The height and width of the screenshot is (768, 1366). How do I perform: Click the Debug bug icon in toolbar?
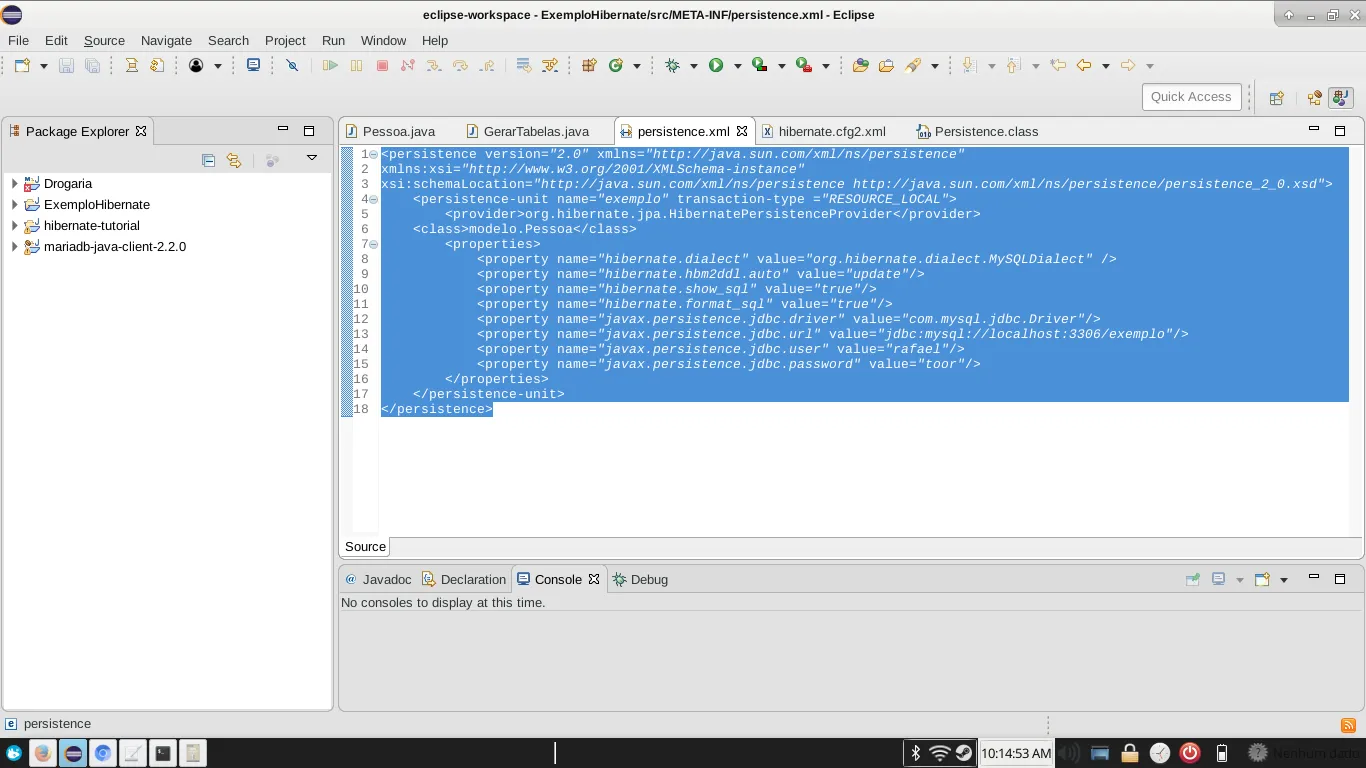click(673, 66)
